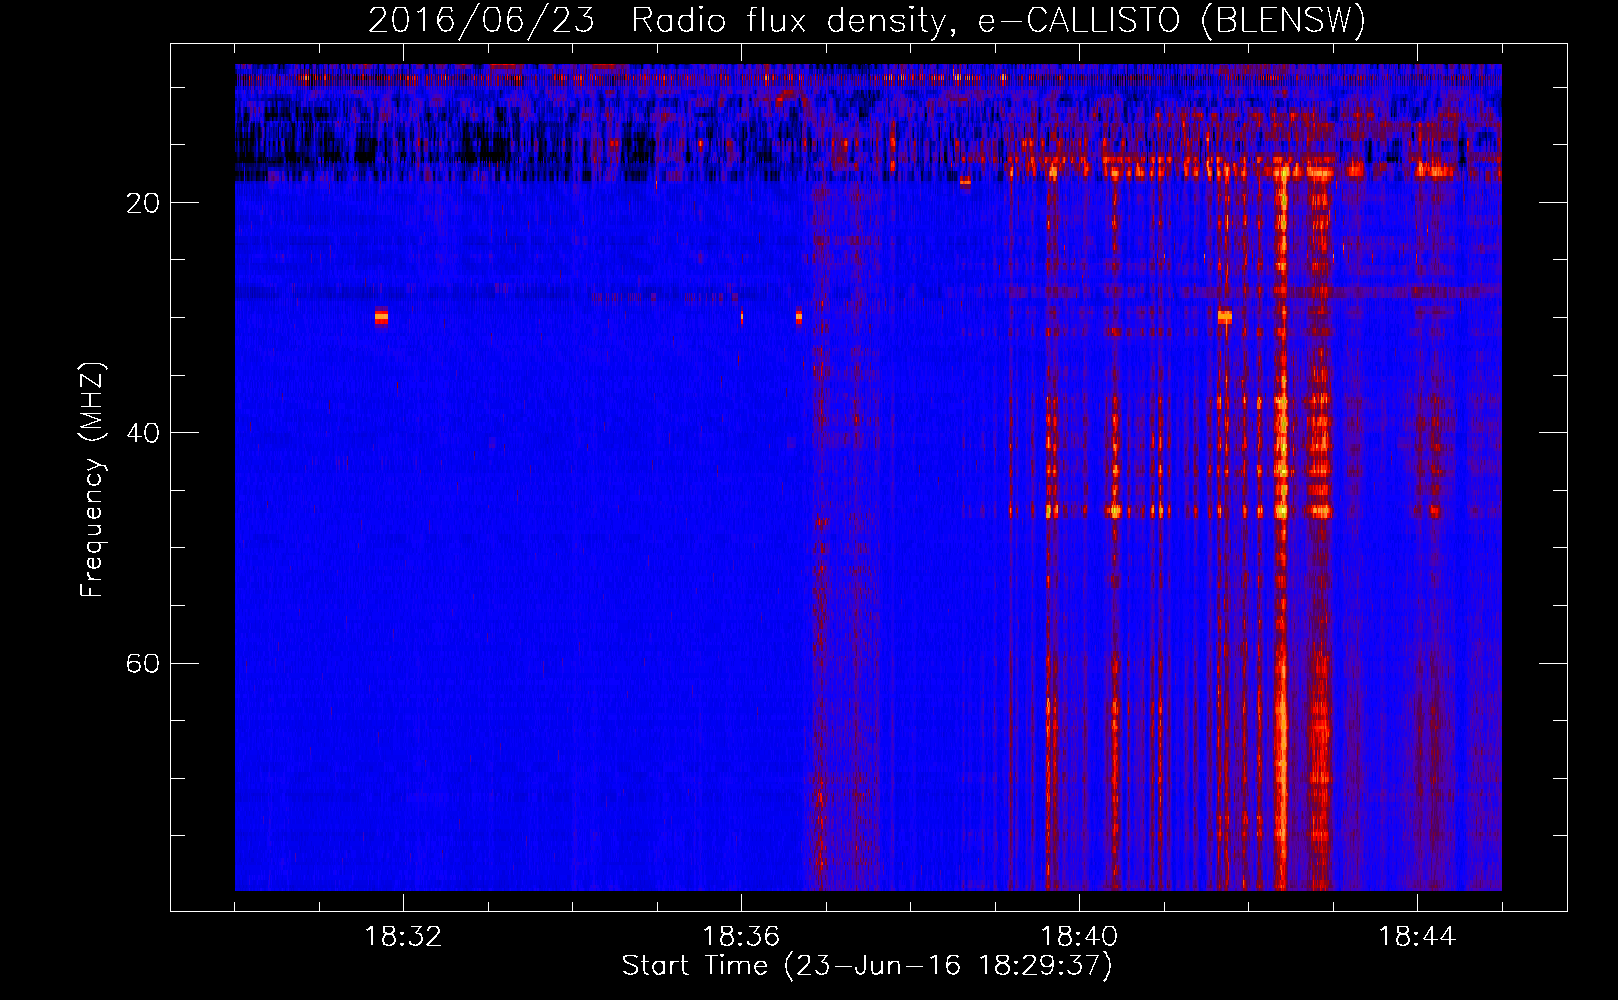The width and height of the screenshot is (1618, 1000).
Task: Click the 'Start Time (23-Jun-16 18:29:37)' label
Action: tap(867, 966)
